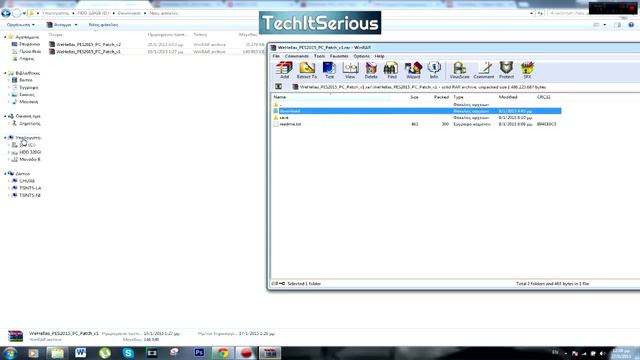The height and width of the screenshot is (360, 640).
Task: Open the Help menu in WinRAR
Action: [379, 56]
